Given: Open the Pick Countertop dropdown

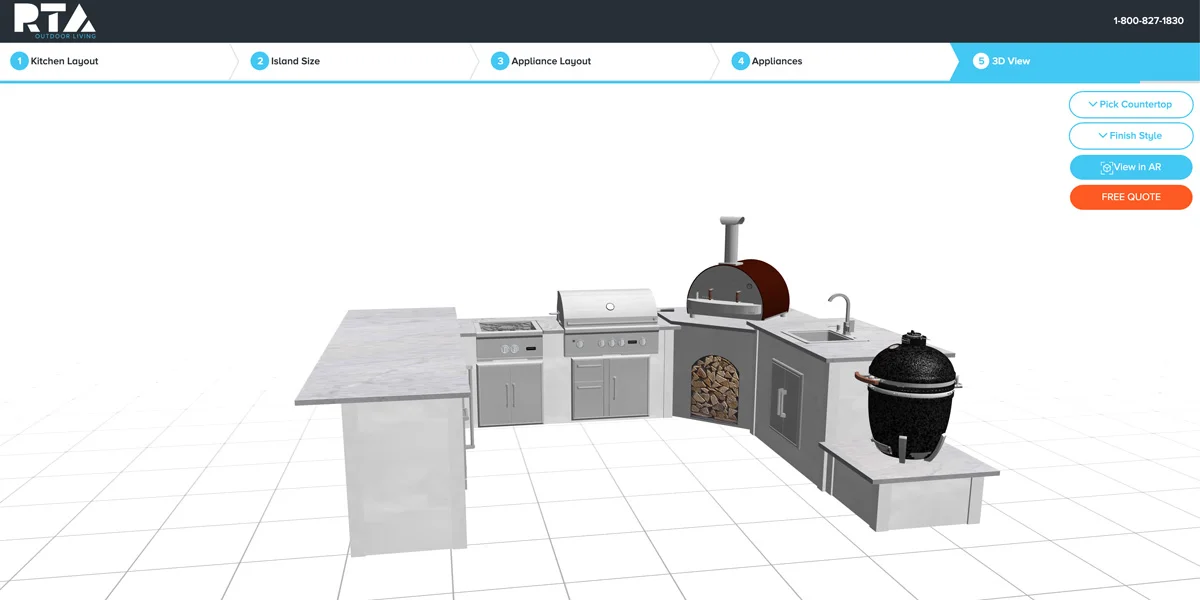Looking at the screenshot, I should [x=1131, y=104].
